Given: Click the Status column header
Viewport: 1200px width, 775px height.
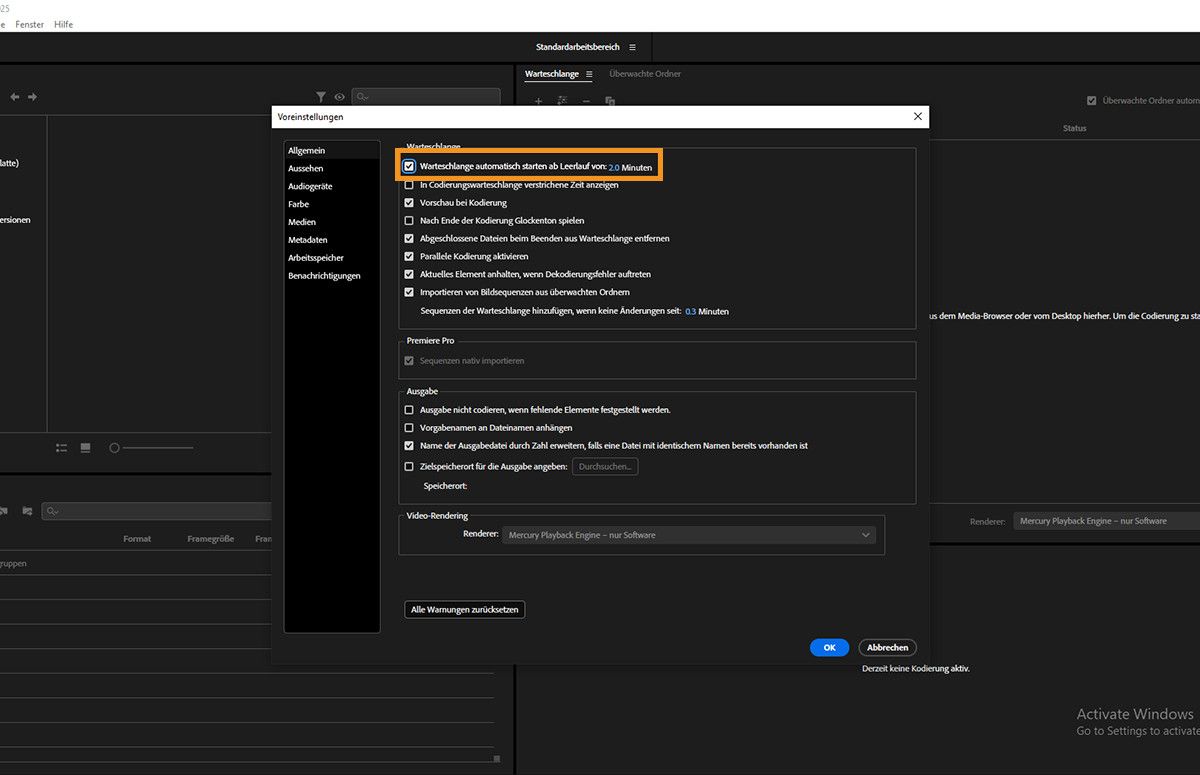Looking at the screenshot, I should tap(1074, 128).
